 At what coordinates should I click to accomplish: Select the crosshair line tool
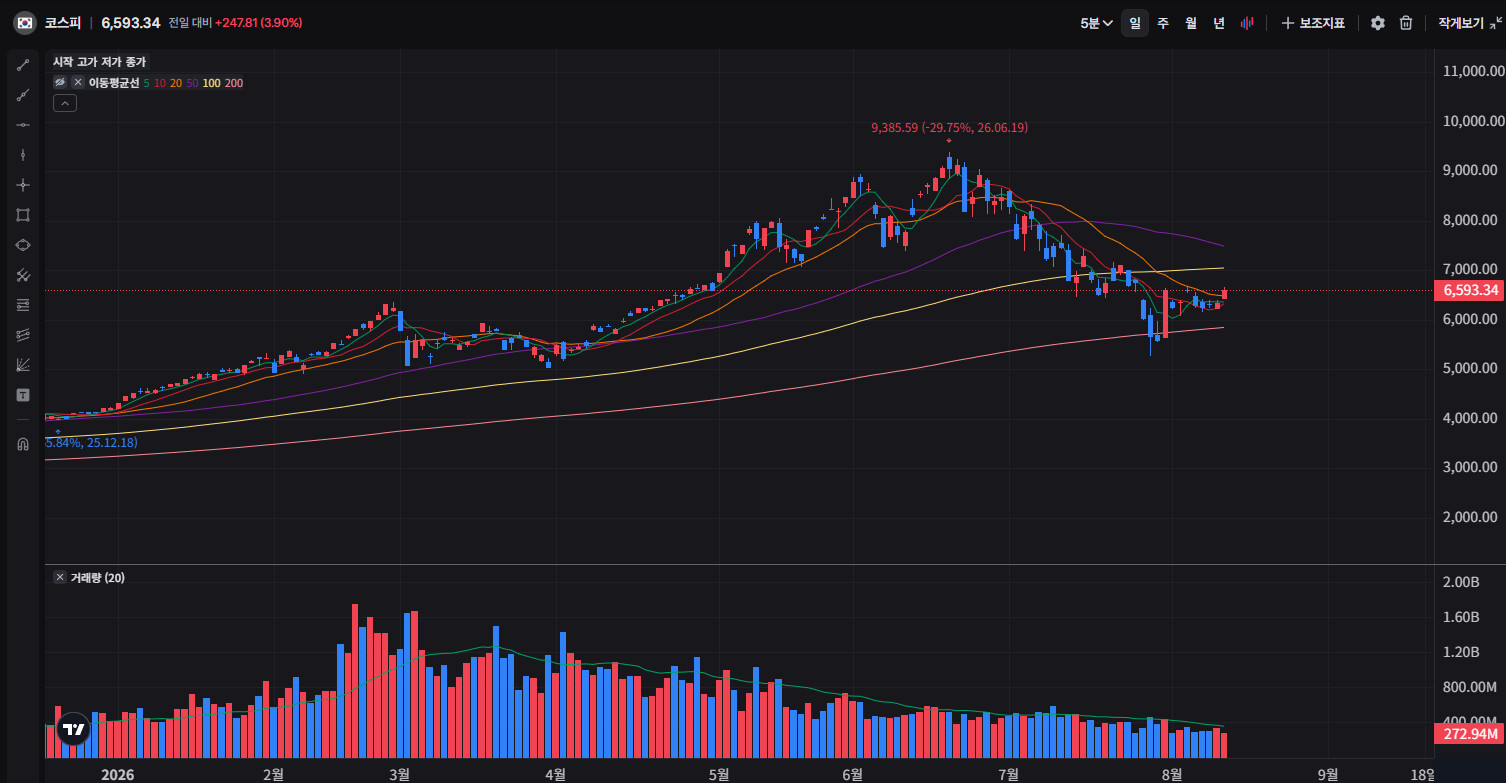pyautogui.click(x=23, y=185)
